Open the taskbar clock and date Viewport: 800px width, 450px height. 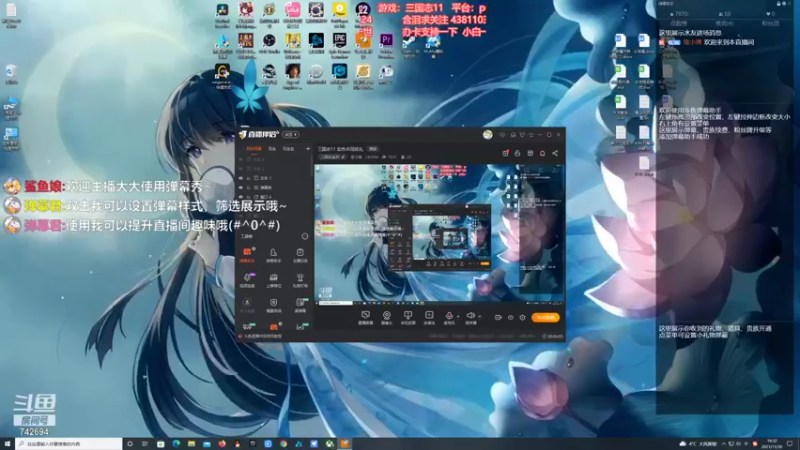[772, 444]
